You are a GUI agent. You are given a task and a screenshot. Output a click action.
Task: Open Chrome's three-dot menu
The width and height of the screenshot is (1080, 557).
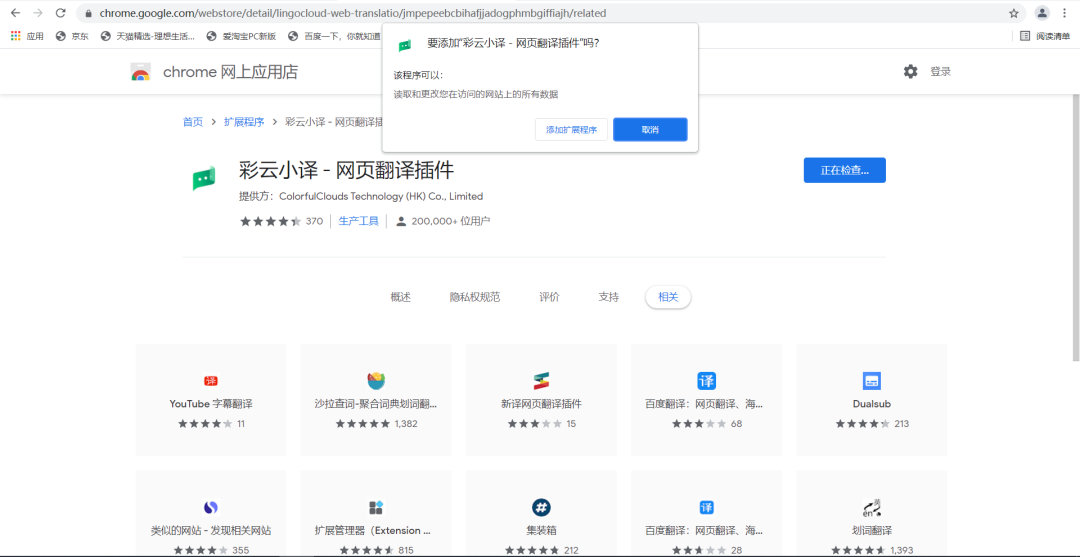pyautogui.click(x=1066, y=13)
